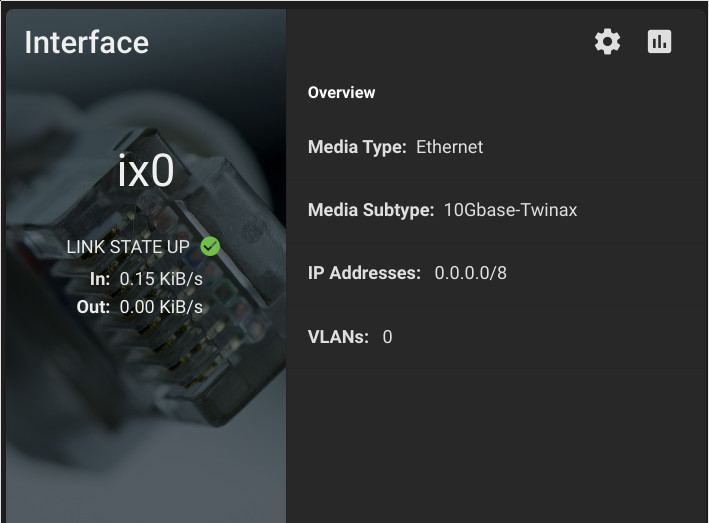Select the Out traffic rate value
Viewport: 709px width, 523px height.
161,307
